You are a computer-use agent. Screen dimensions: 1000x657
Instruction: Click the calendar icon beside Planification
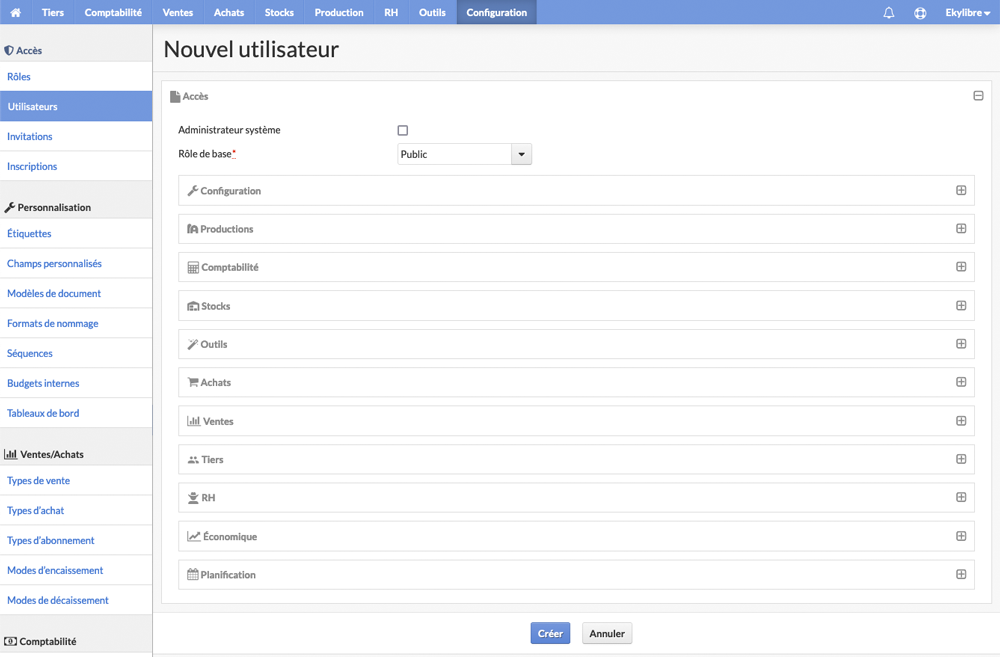click(193, 574)
